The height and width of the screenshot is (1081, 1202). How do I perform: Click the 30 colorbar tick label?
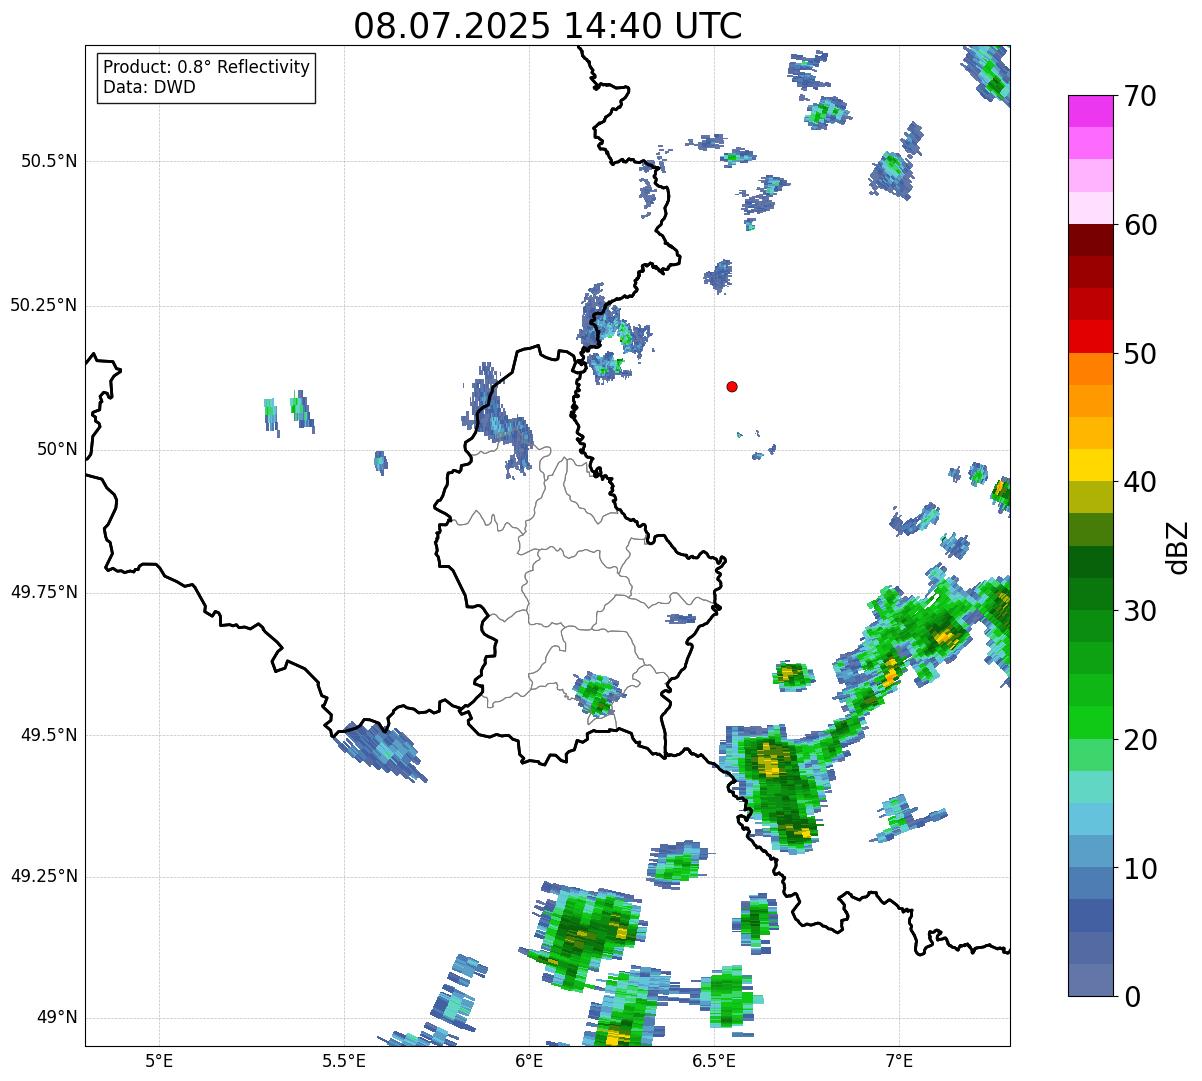pyautogui.click(x=1140, y=611)
